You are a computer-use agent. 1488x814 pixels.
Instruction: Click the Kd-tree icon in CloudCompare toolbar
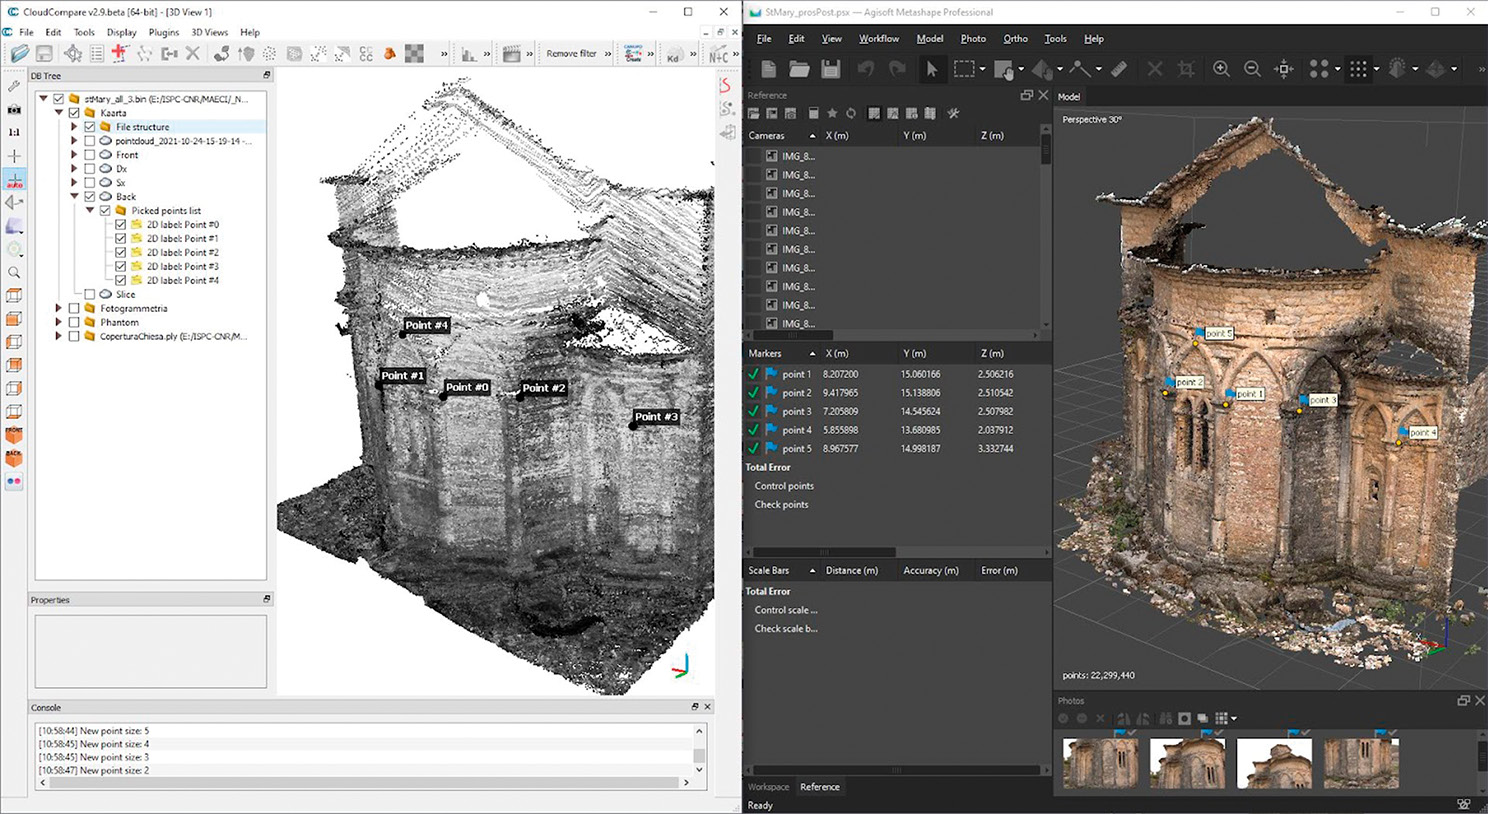coord(675,54)
